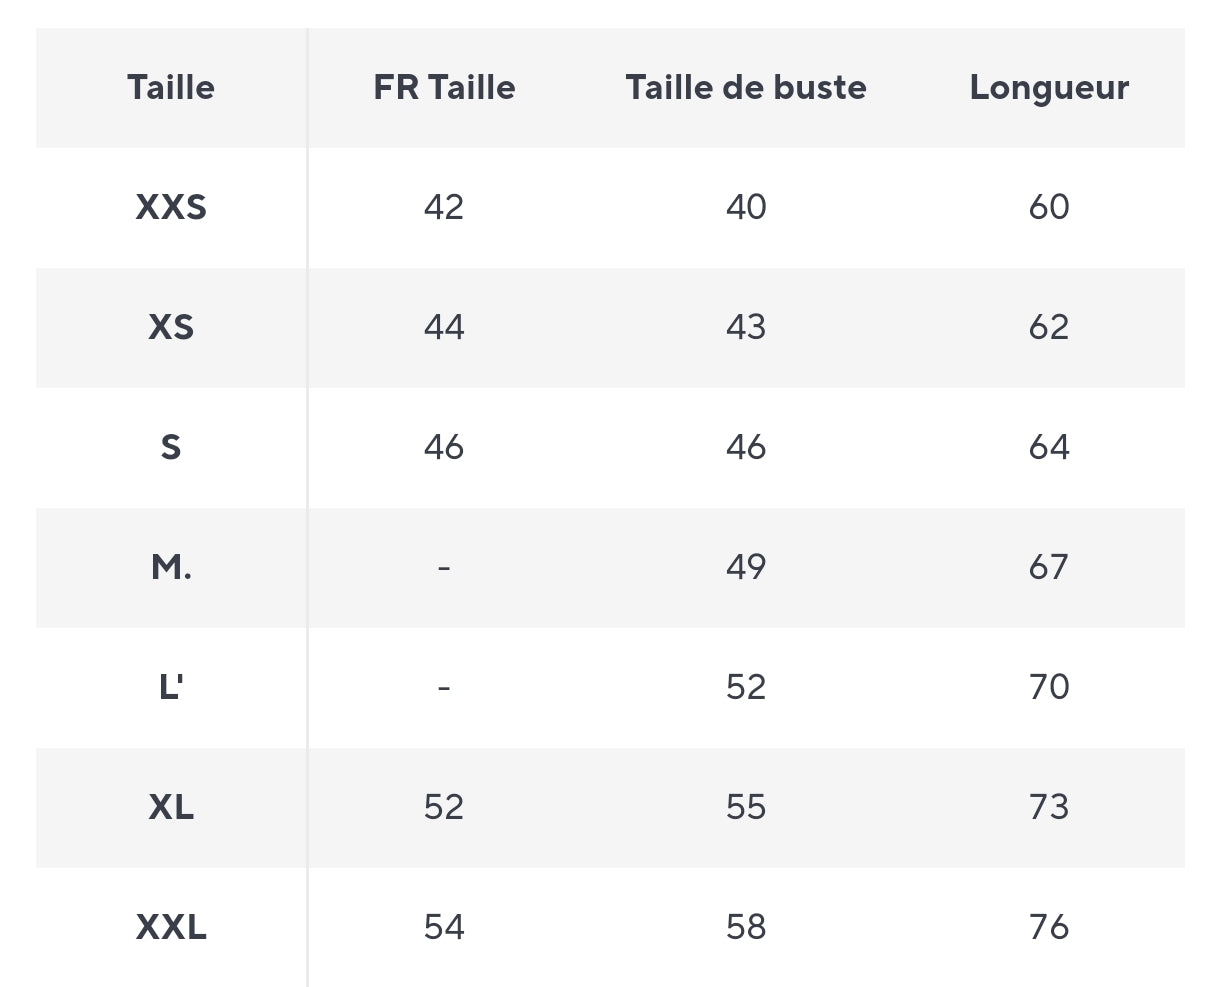Select the XXS size row label
The image size is (1220, 987).
point(171,208)
